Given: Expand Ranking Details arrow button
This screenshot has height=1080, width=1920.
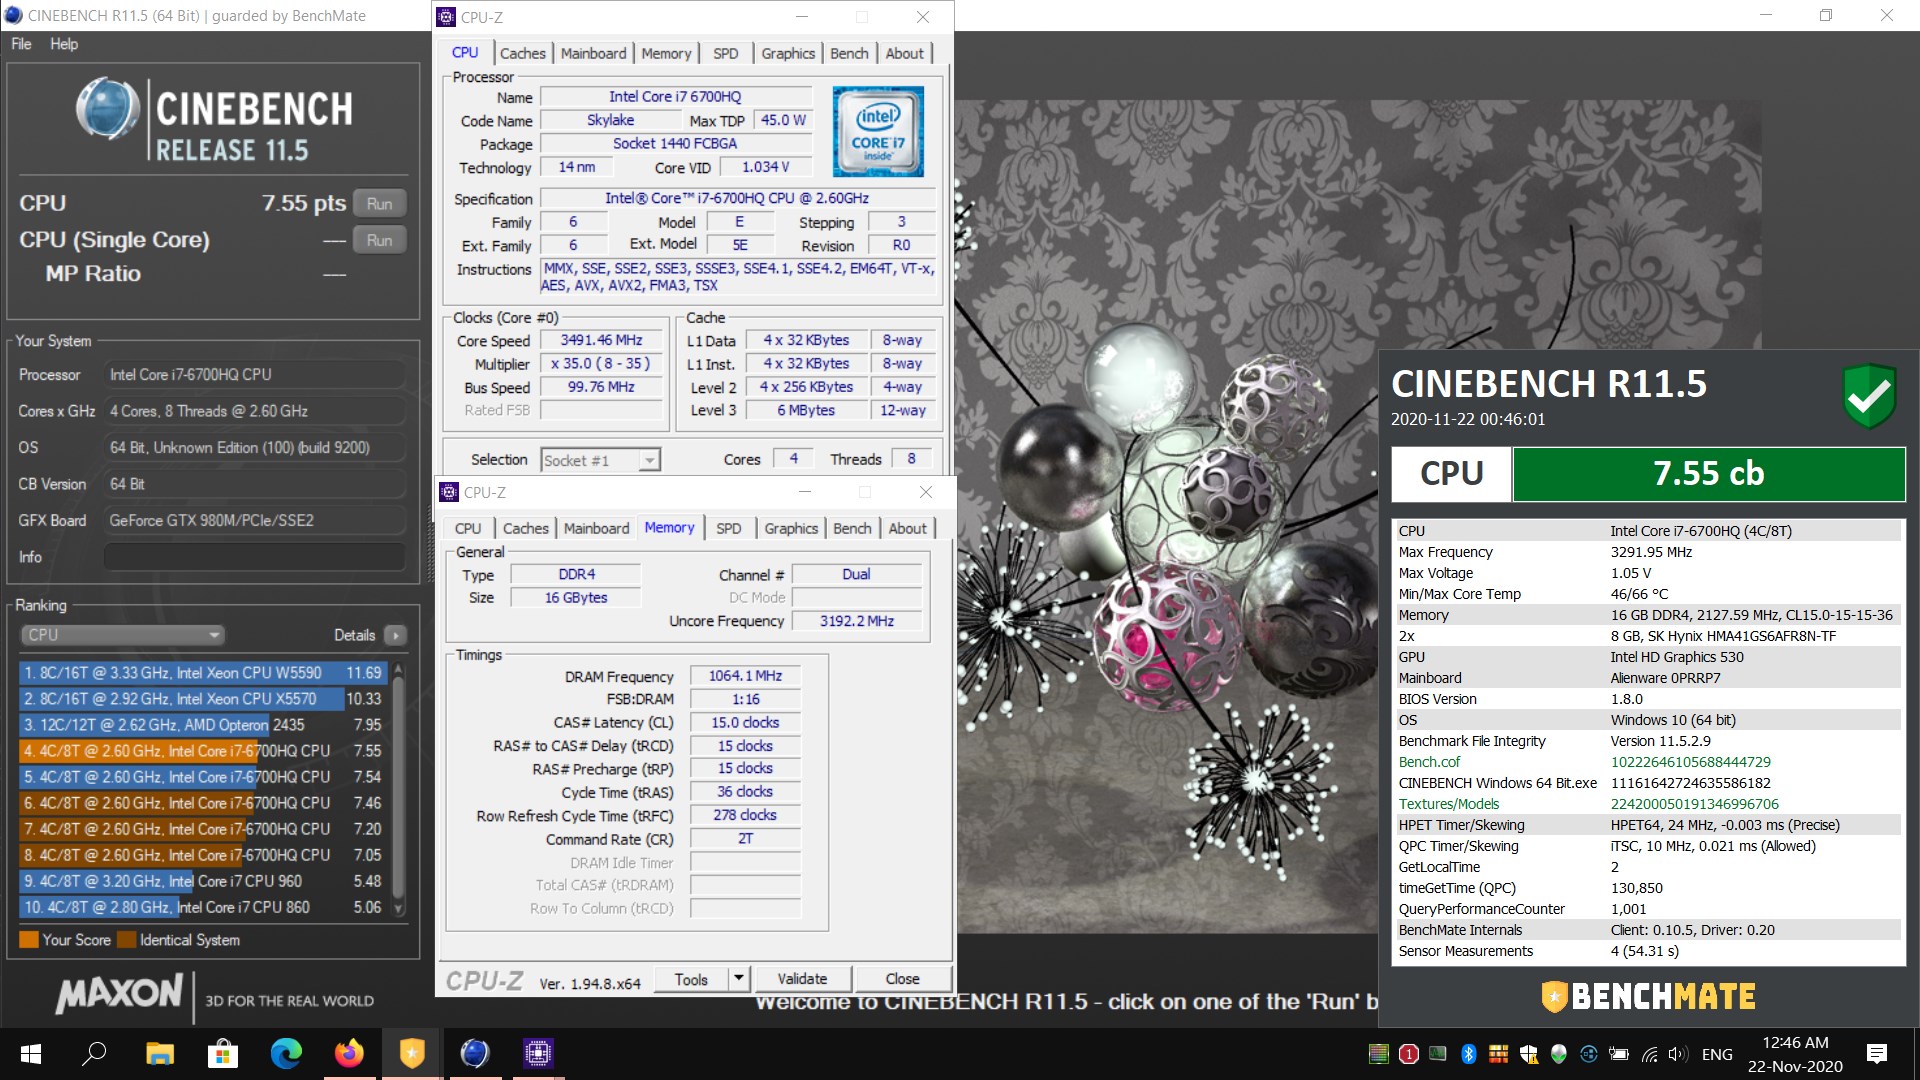Looking at the screenshot, I should [x=396, y=635].
